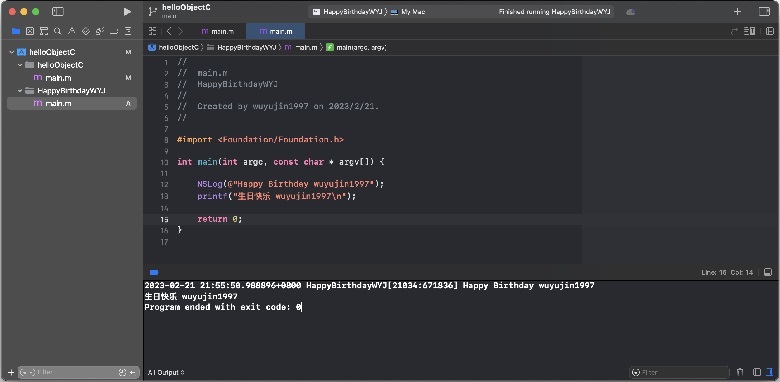This screenshot has height=382, width=780.
Task: Click the NSLog line in code
Action: (x=291, y=184)
